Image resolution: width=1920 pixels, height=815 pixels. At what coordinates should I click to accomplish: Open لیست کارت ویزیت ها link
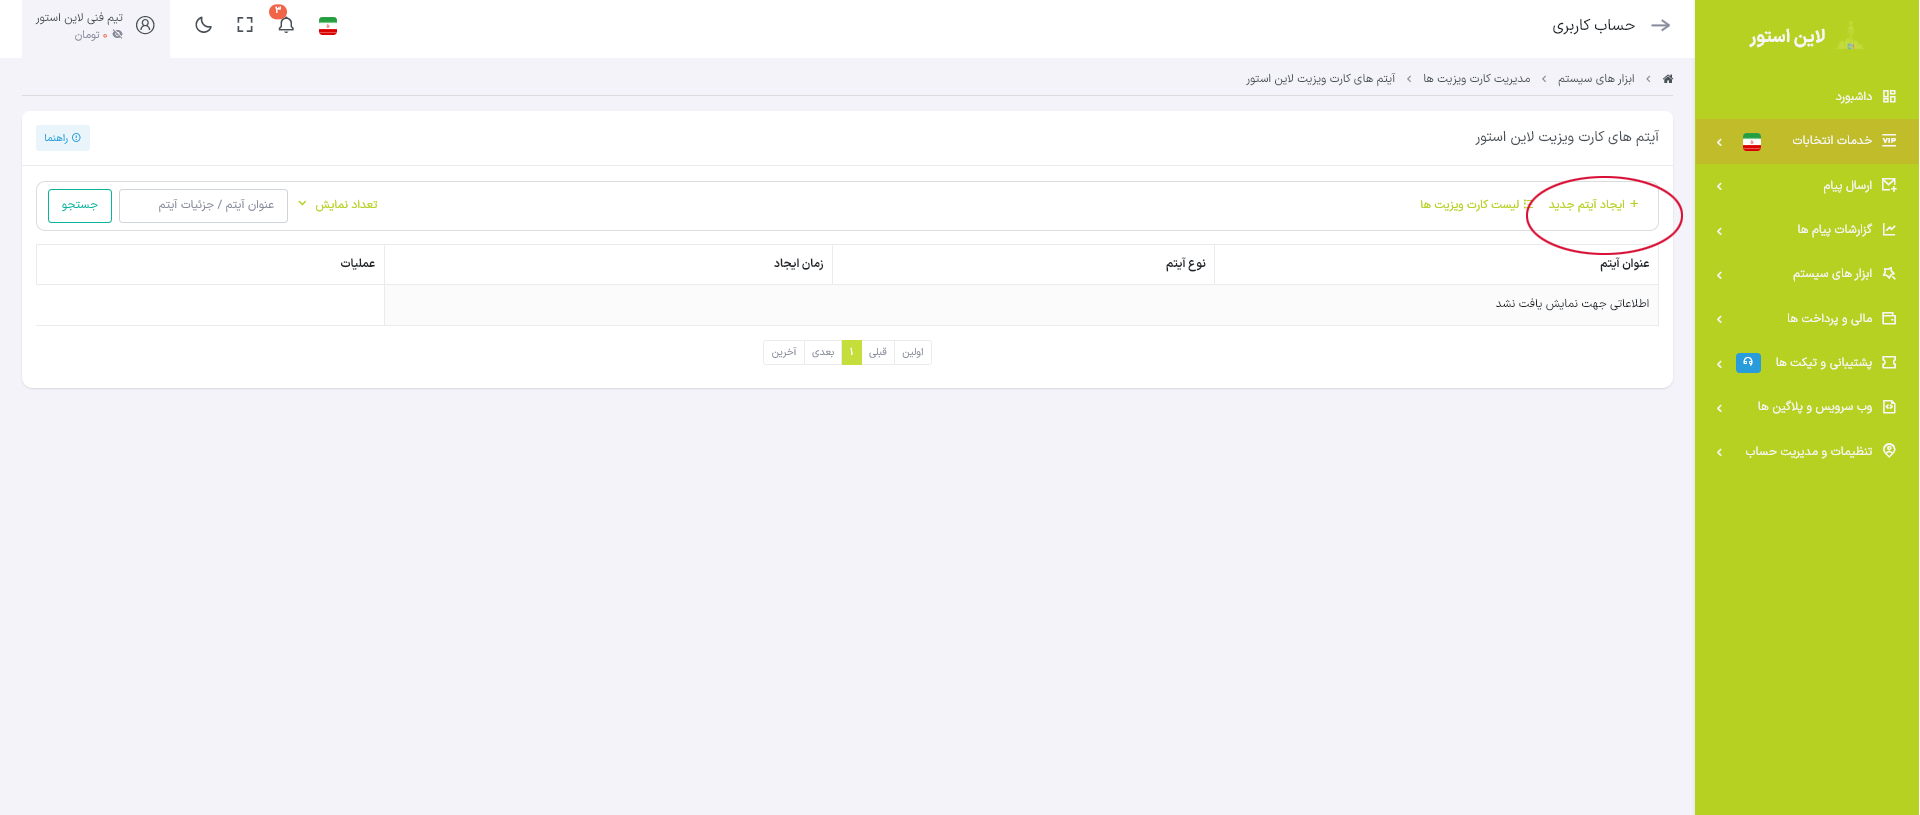1476,204
